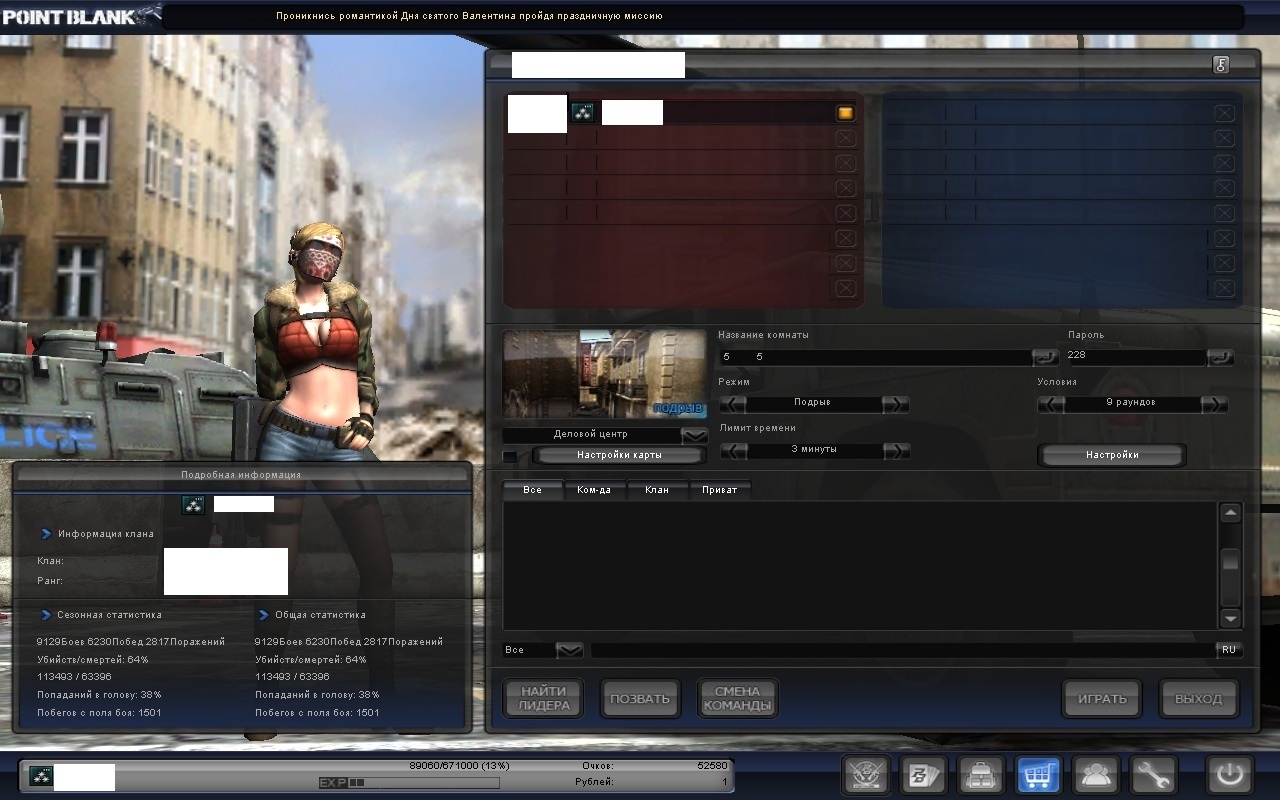Screen dimensions: 1280x800
Task: Click rank badge in bottom status bar
Action: pyautogui.click(x=41, y=777)
